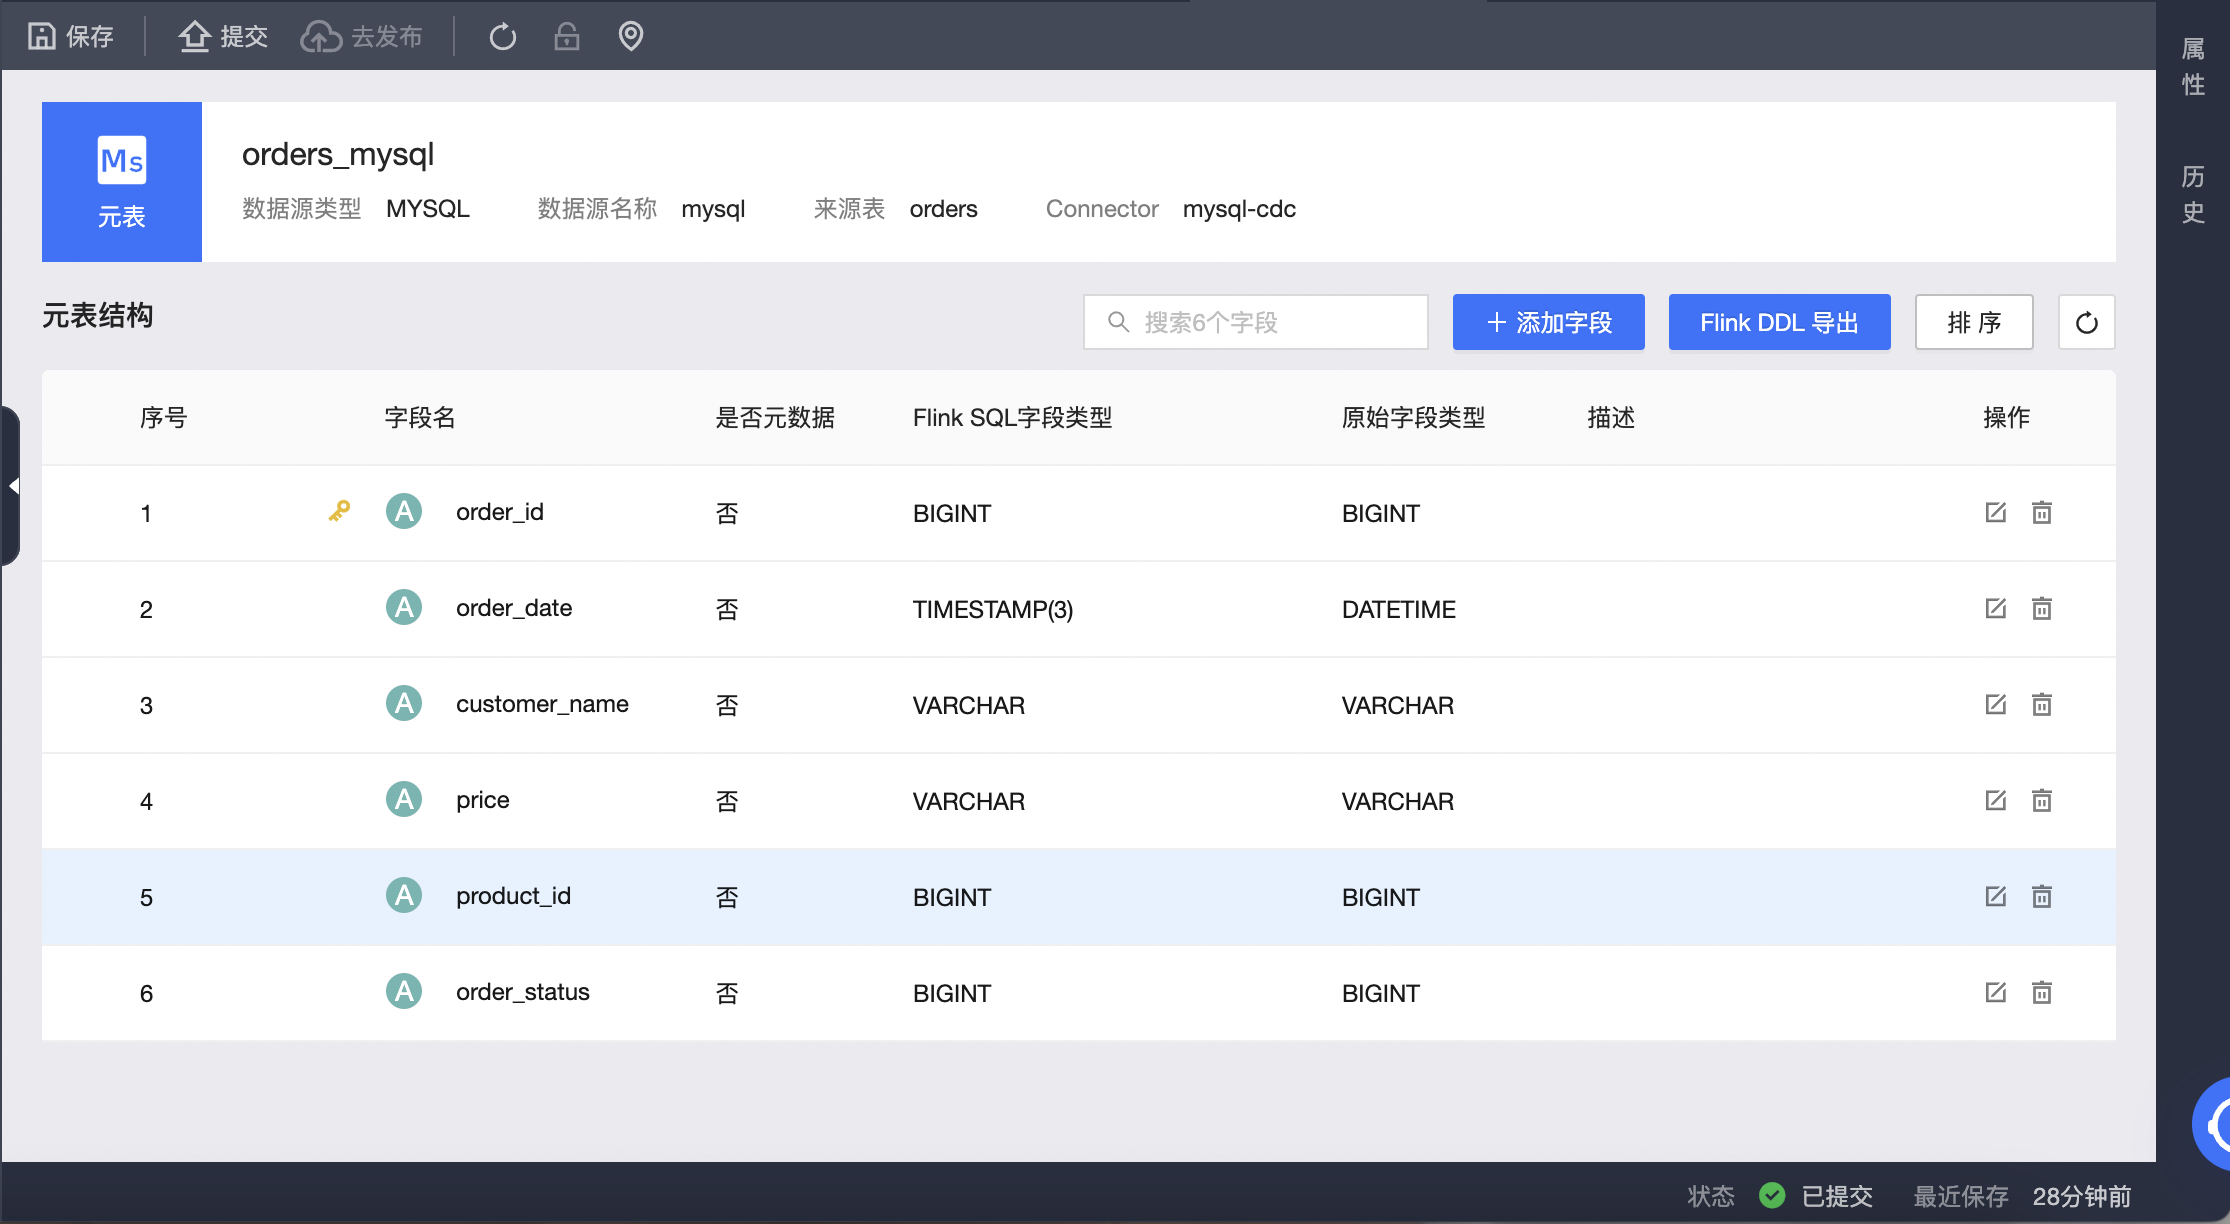2230x1224 pixels.
Task: Click the Flink DDL 导出 button
Action: 1780,322
